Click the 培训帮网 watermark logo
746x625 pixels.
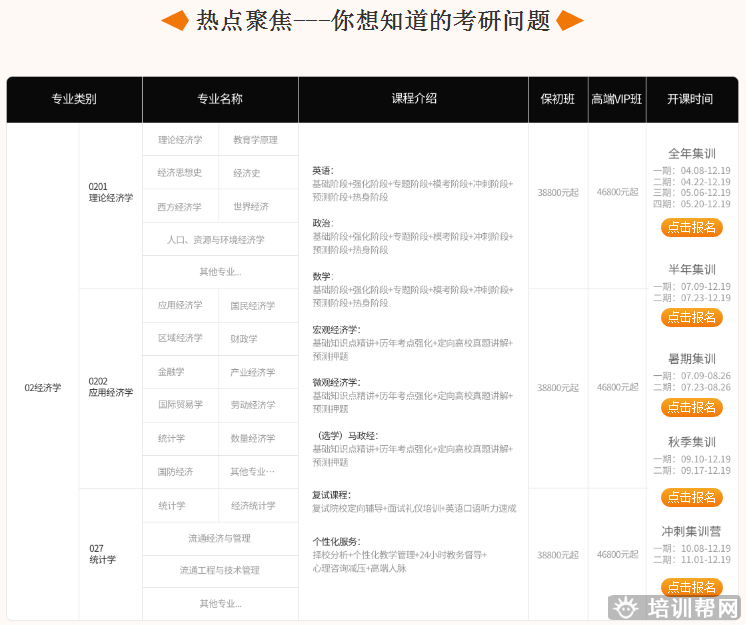point(675,608)
